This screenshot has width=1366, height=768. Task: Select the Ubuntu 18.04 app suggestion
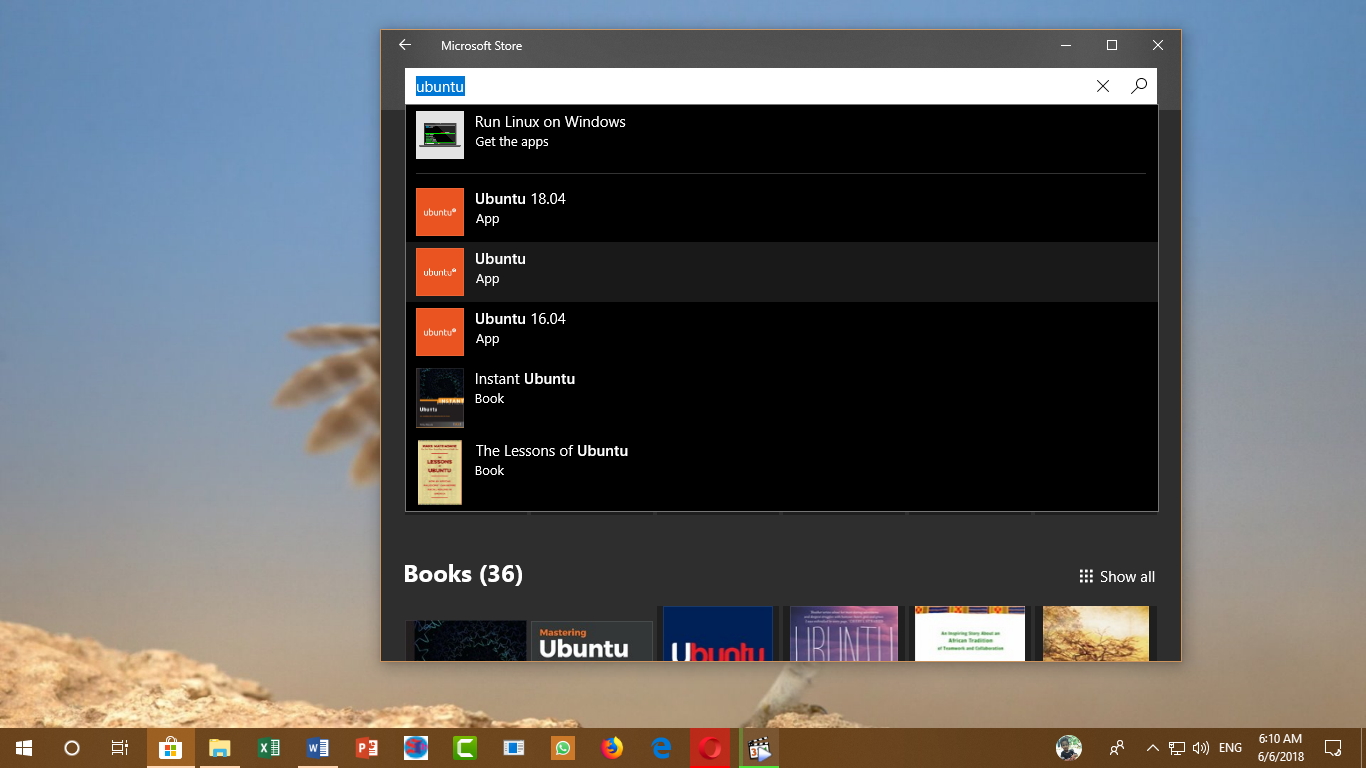click(x=600, y=208)
